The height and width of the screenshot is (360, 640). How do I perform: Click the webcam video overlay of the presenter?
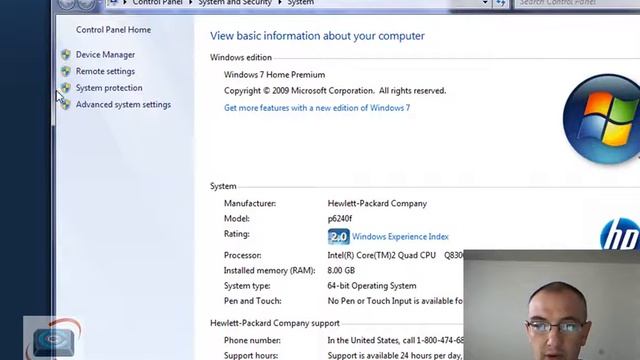(552, 305)
